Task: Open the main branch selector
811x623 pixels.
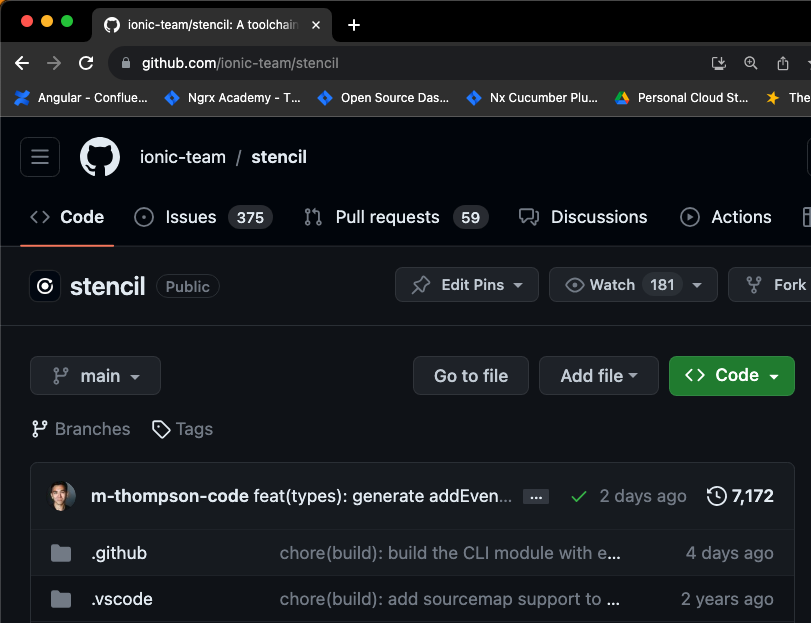Action: [95, 375]
